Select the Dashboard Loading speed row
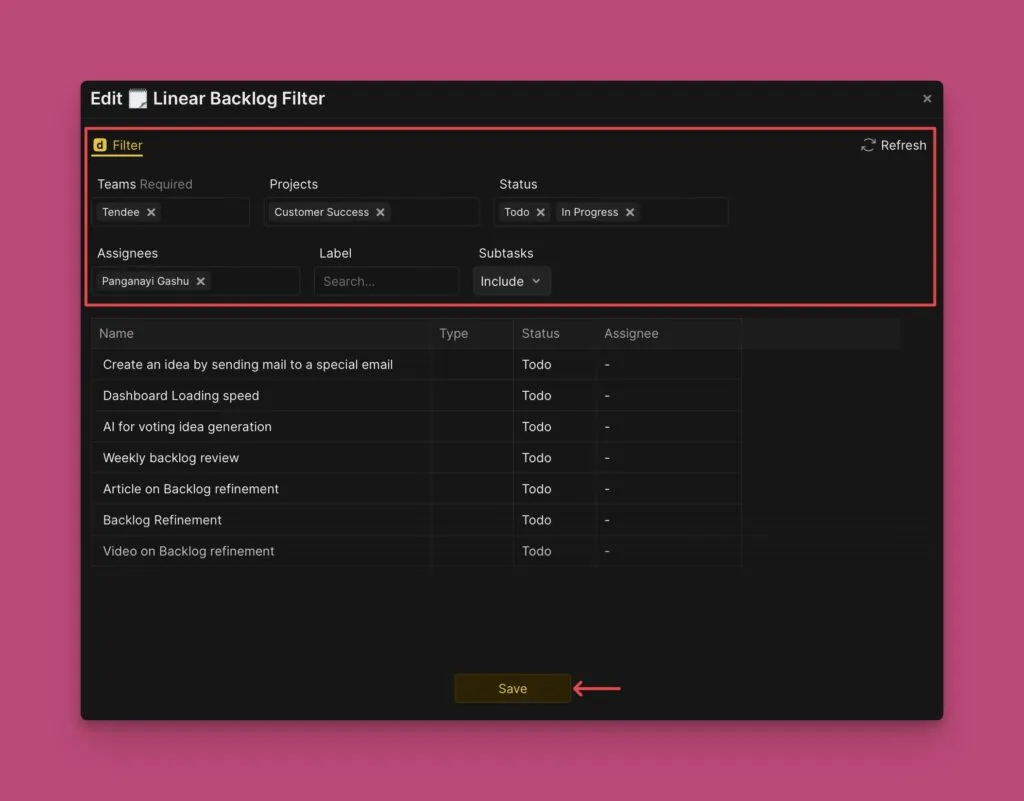Screen dimensions: 1024x801 181,396
